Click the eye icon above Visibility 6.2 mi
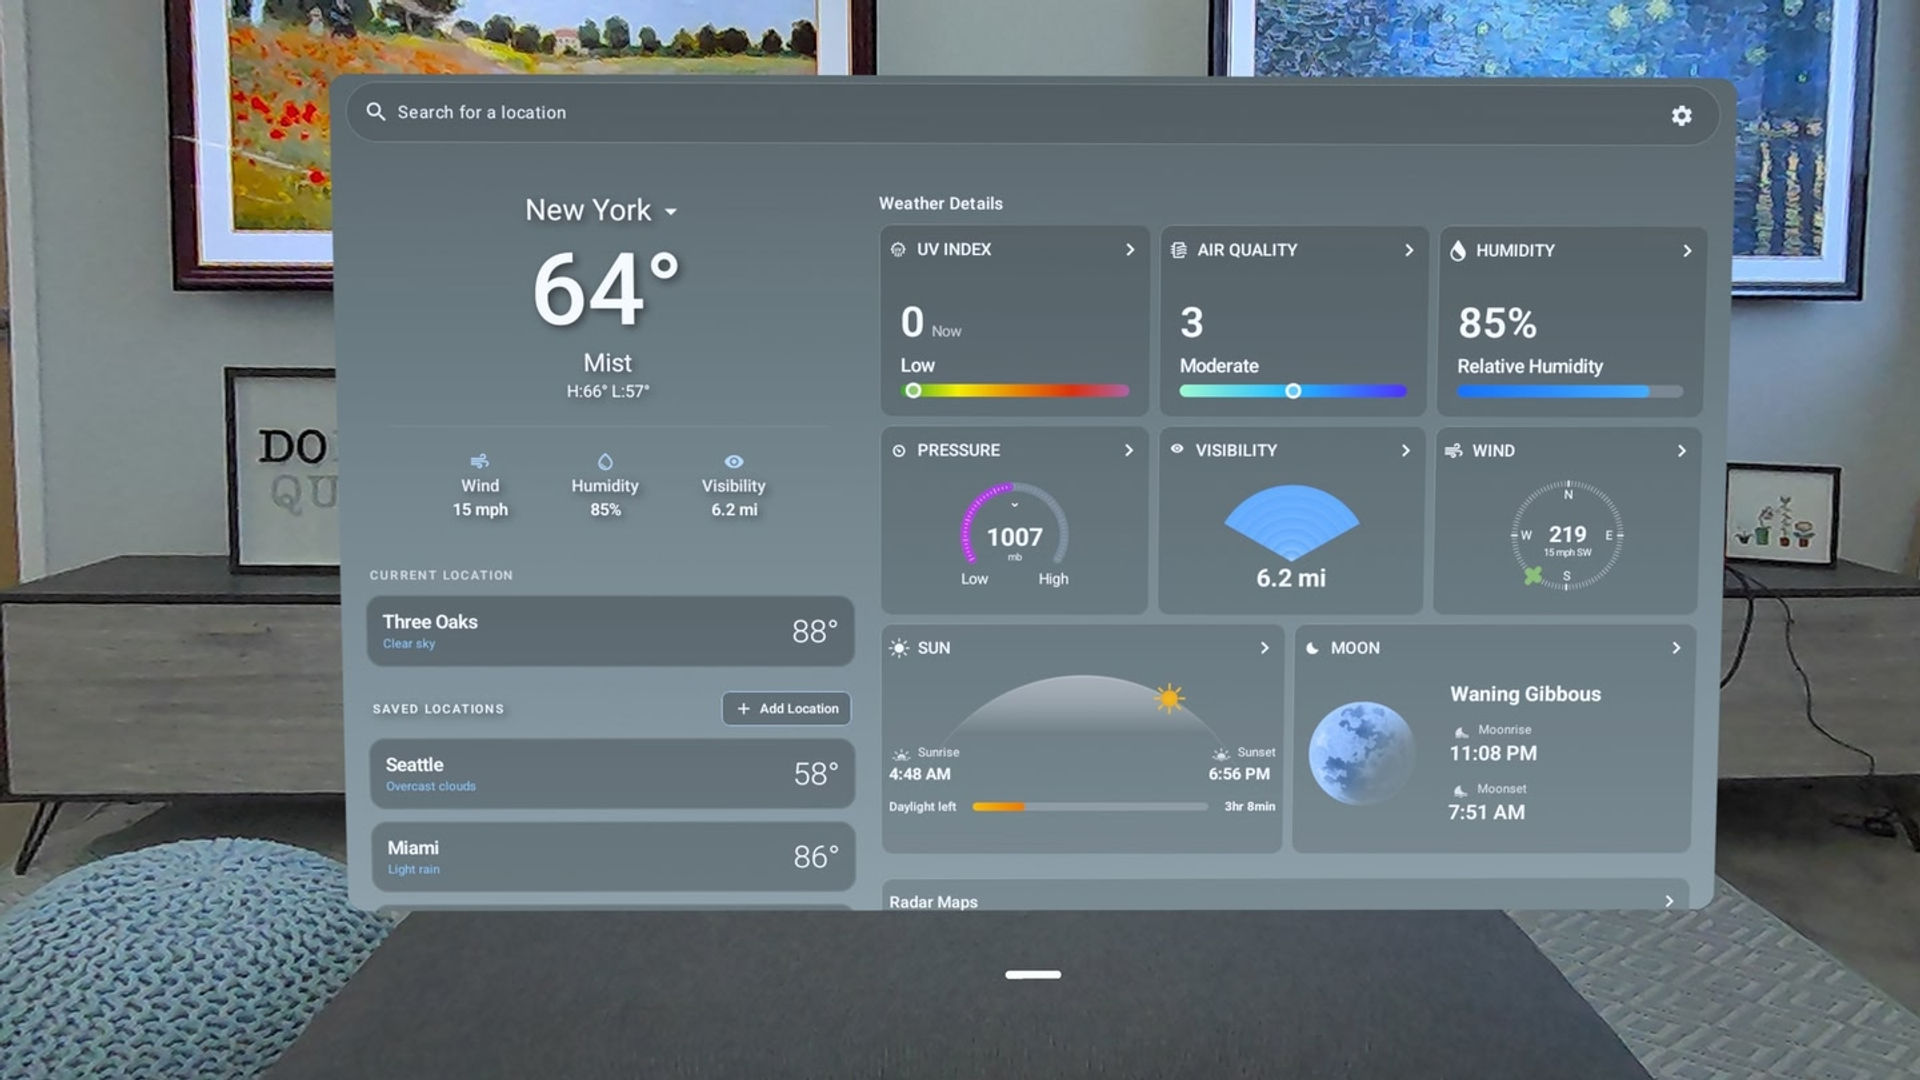Image resolution: width=1920 pixels, height=1080 pixels. pyautogui.click(x=734, y=461)
